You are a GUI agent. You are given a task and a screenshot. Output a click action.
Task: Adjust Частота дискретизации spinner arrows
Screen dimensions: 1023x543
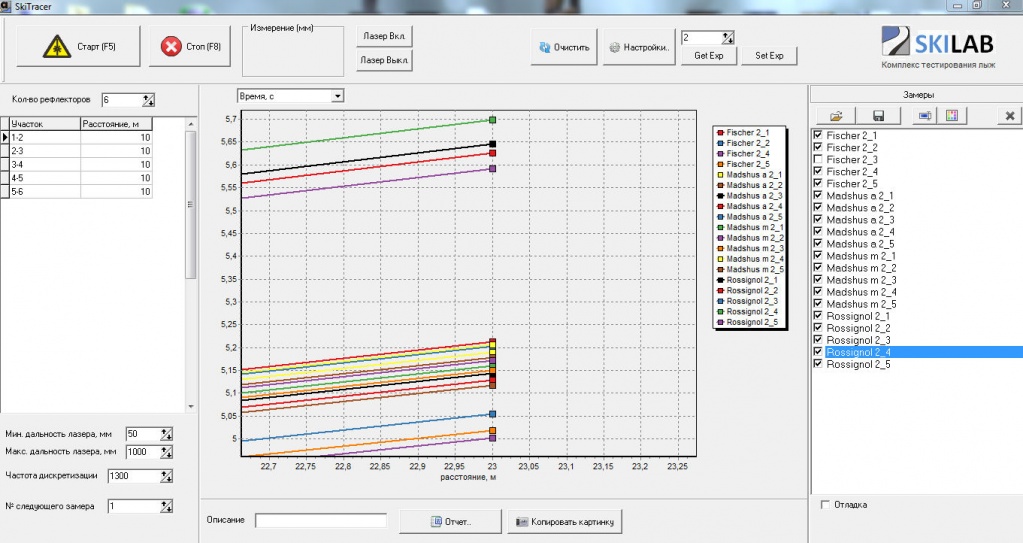point(166,476)
